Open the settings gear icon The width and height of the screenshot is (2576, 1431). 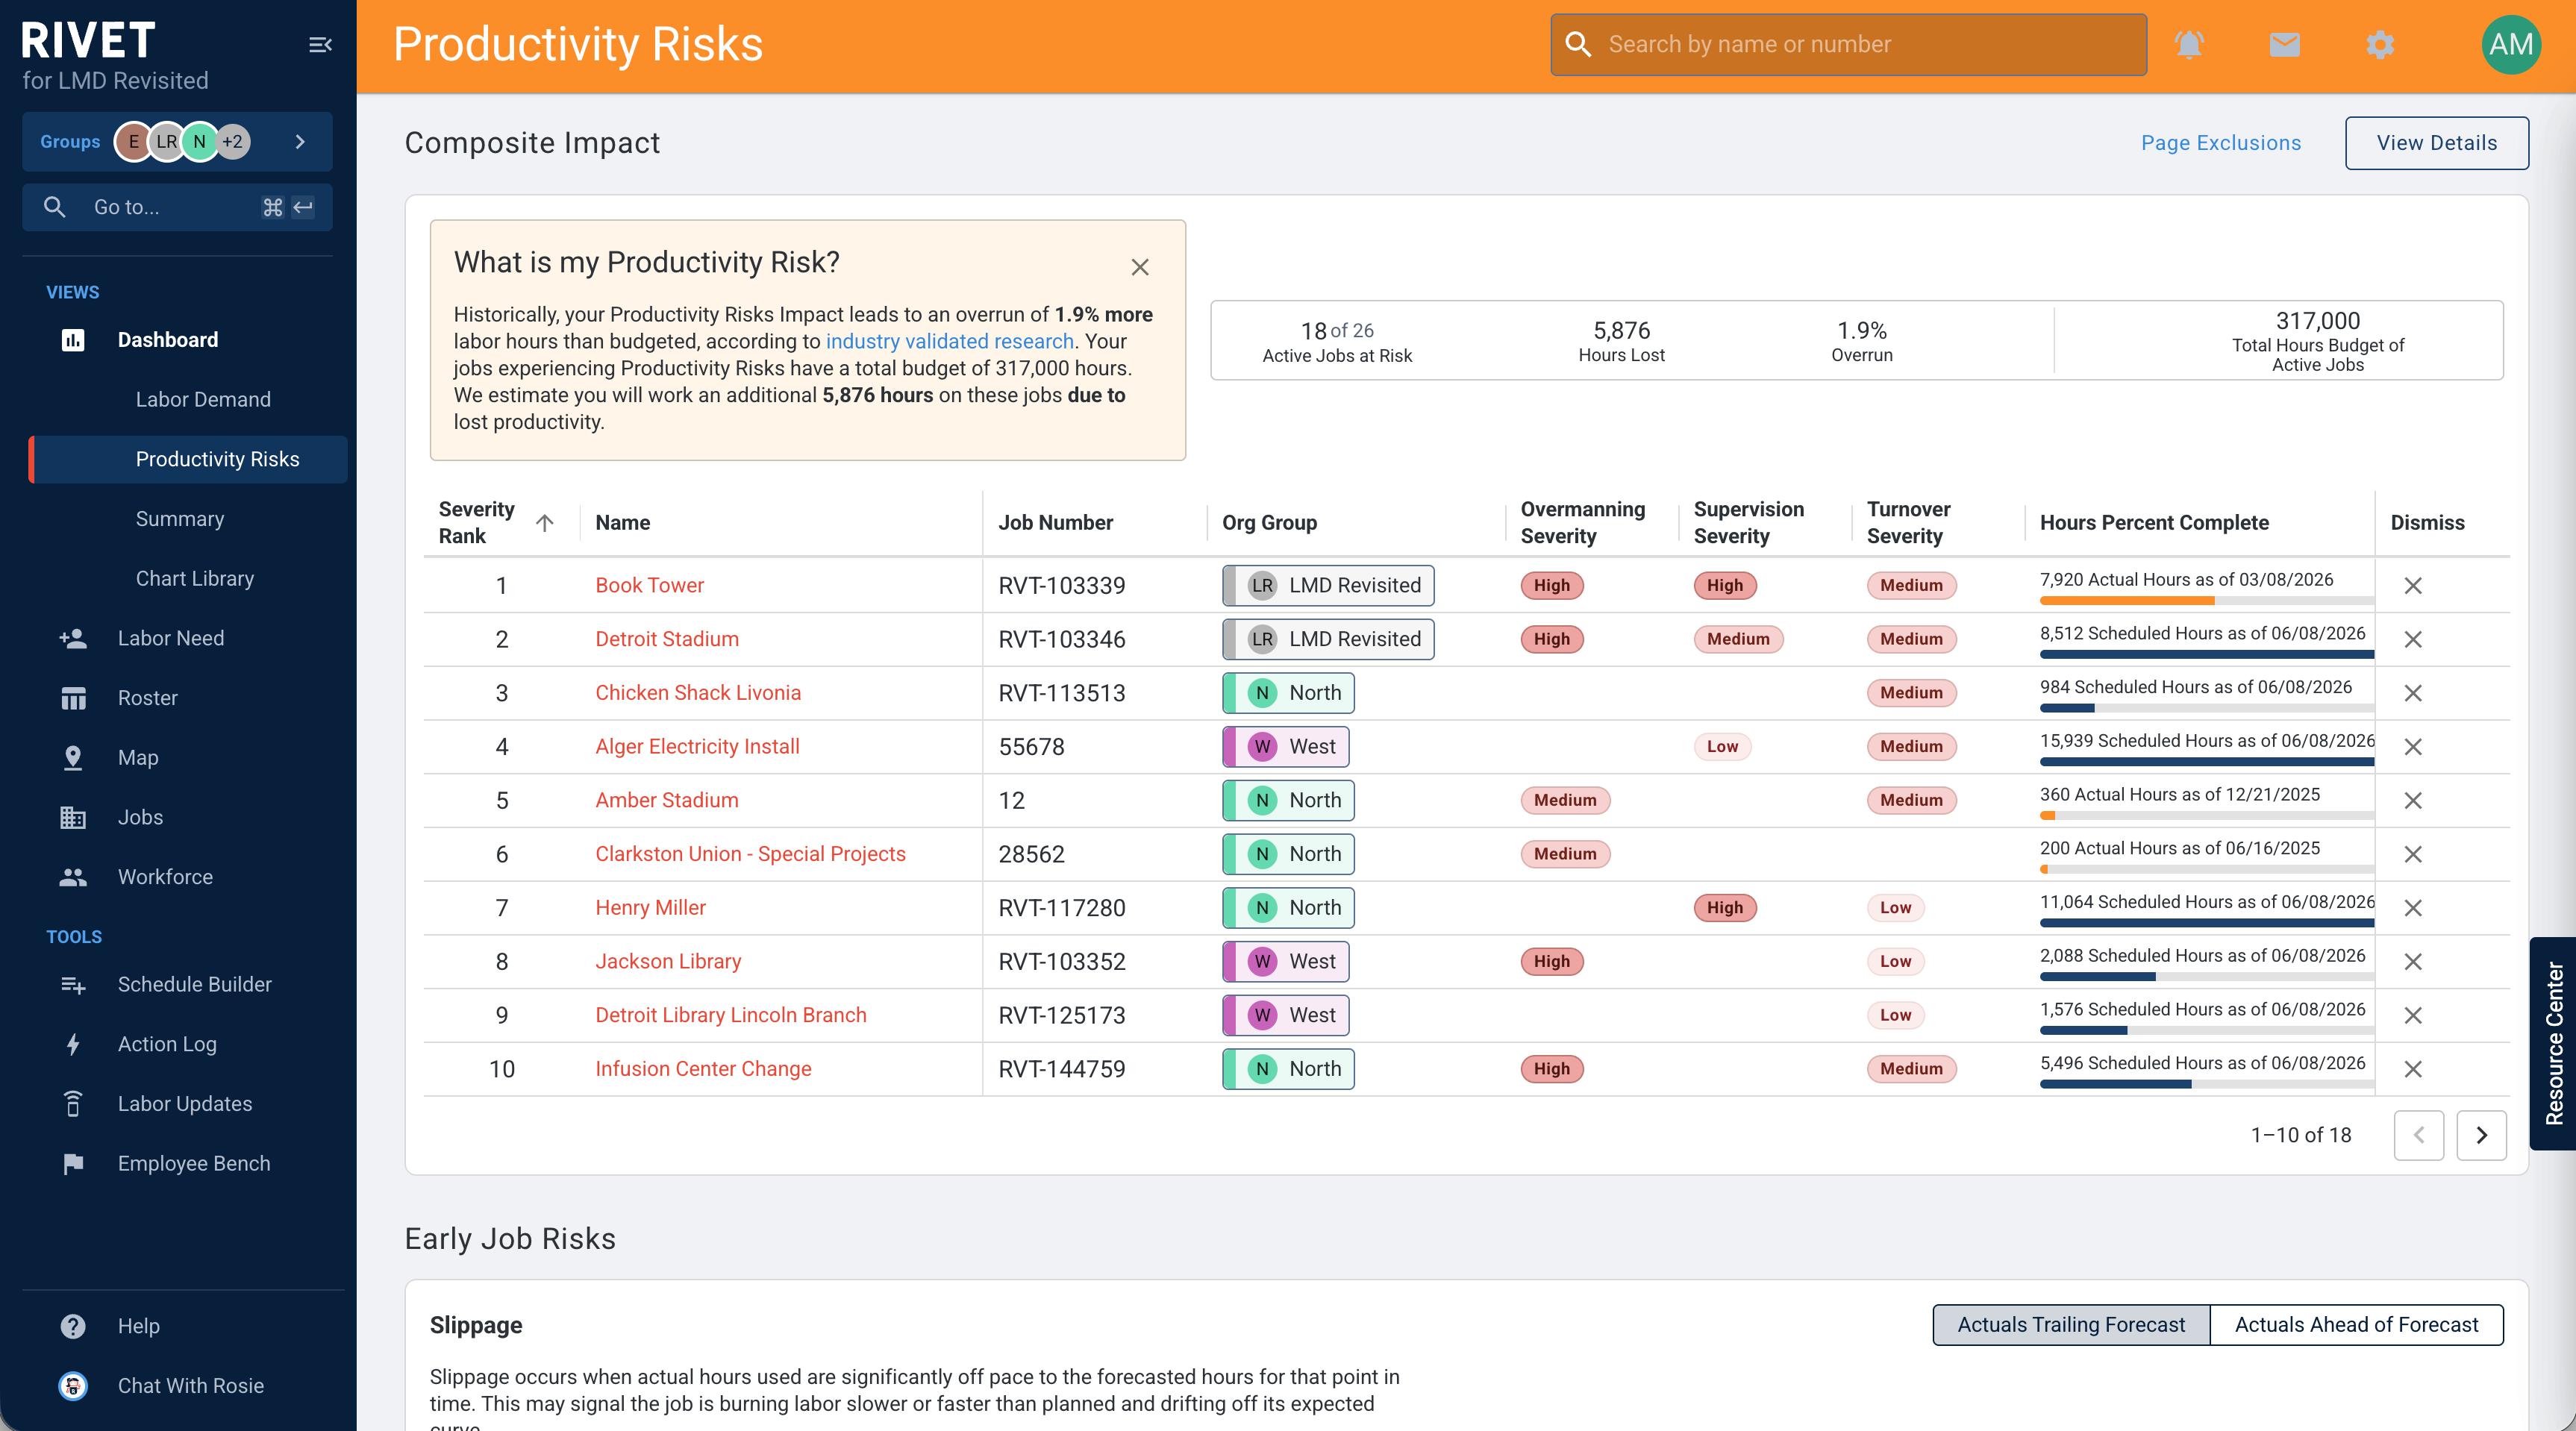tap(2380, 45)
